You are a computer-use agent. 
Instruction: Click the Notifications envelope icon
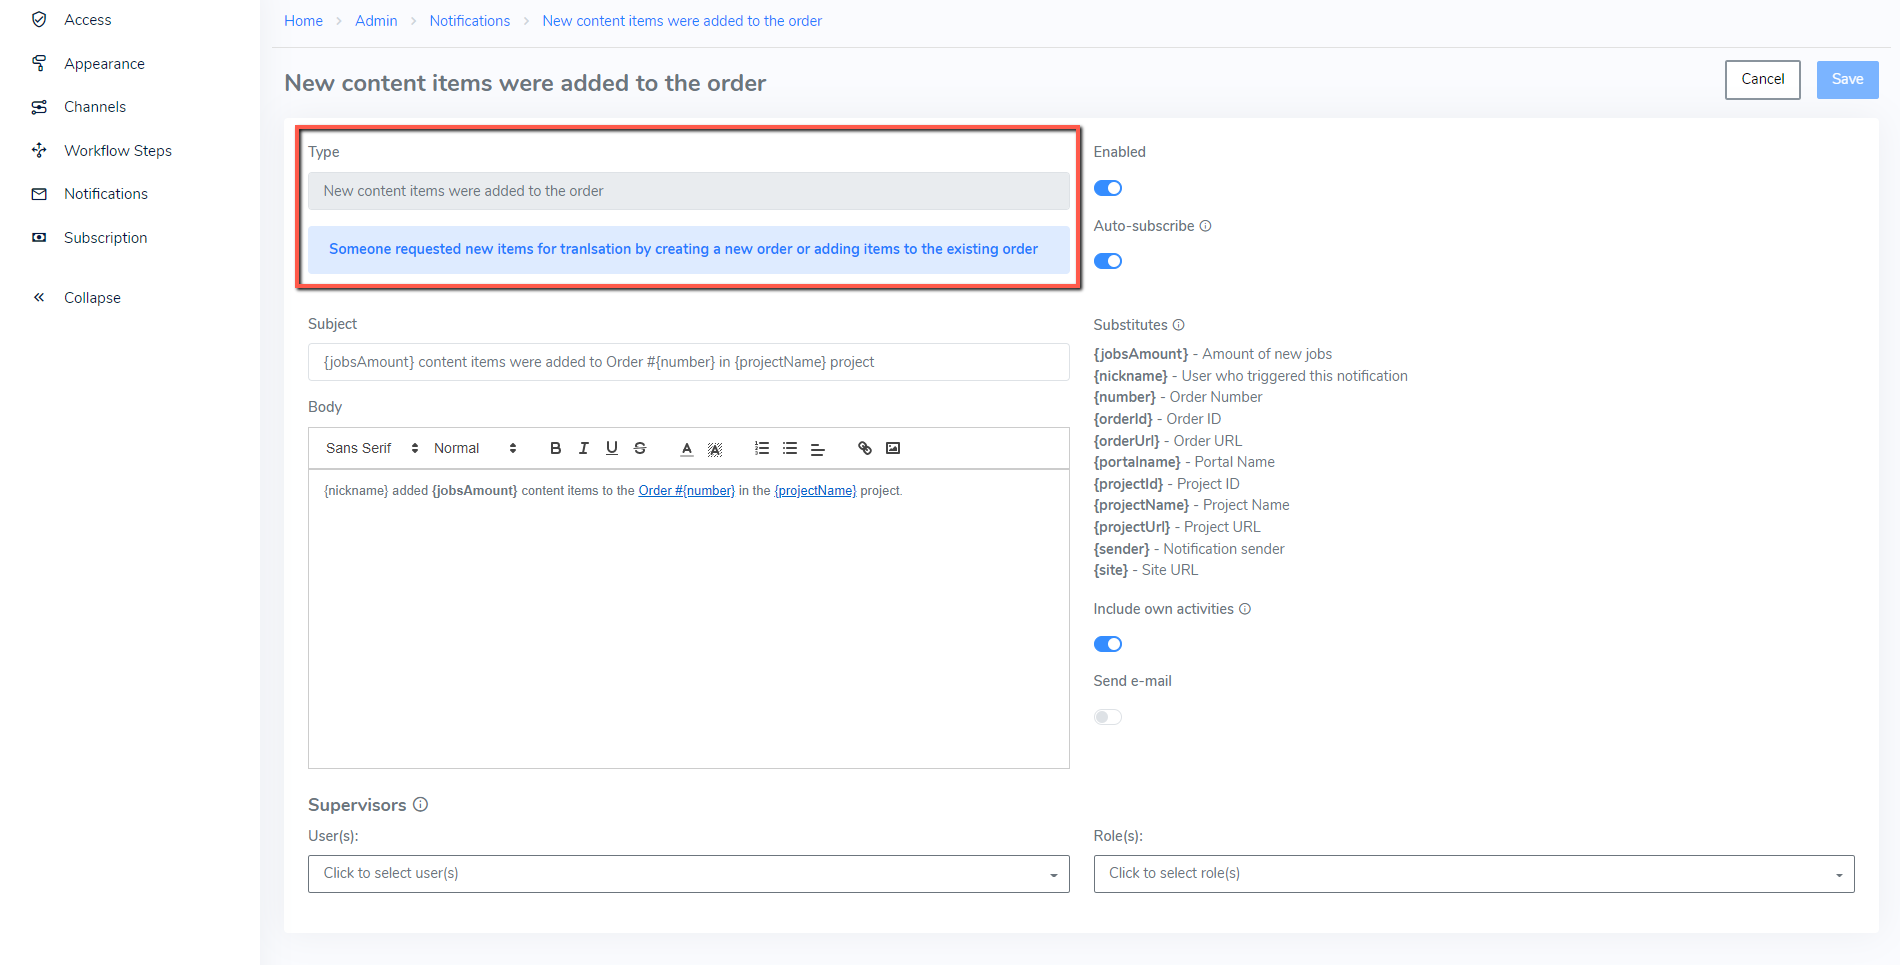point(39,194)
